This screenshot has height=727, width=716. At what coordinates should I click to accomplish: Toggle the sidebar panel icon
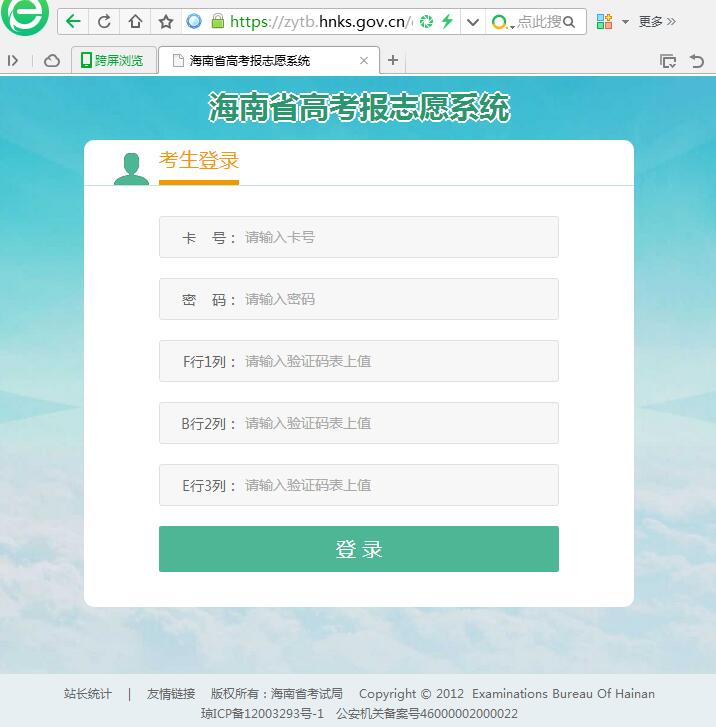click(x=13, y=61)
